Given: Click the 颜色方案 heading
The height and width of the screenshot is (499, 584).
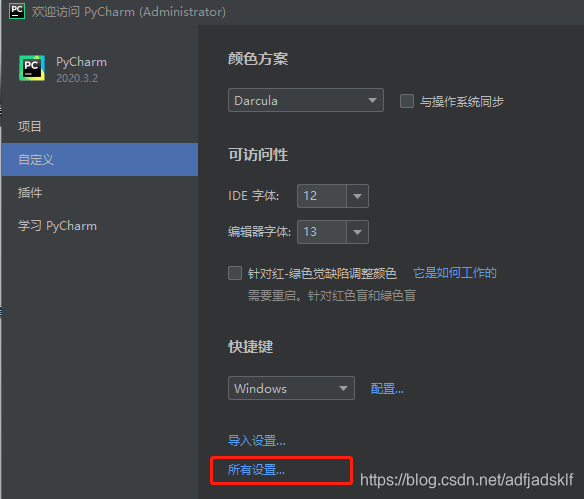Looking at the screenshot, I should (258, 59).
